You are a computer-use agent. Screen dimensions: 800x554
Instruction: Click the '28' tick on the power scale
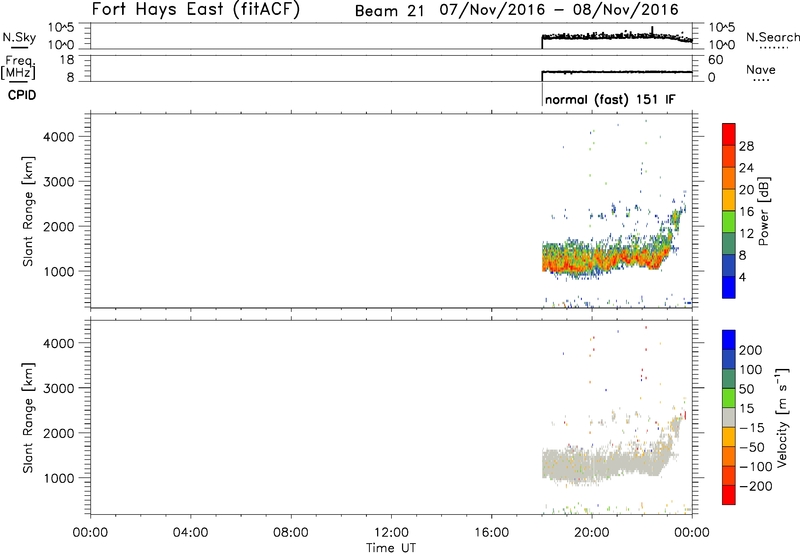pyautogui.click(x=746, y=146)
